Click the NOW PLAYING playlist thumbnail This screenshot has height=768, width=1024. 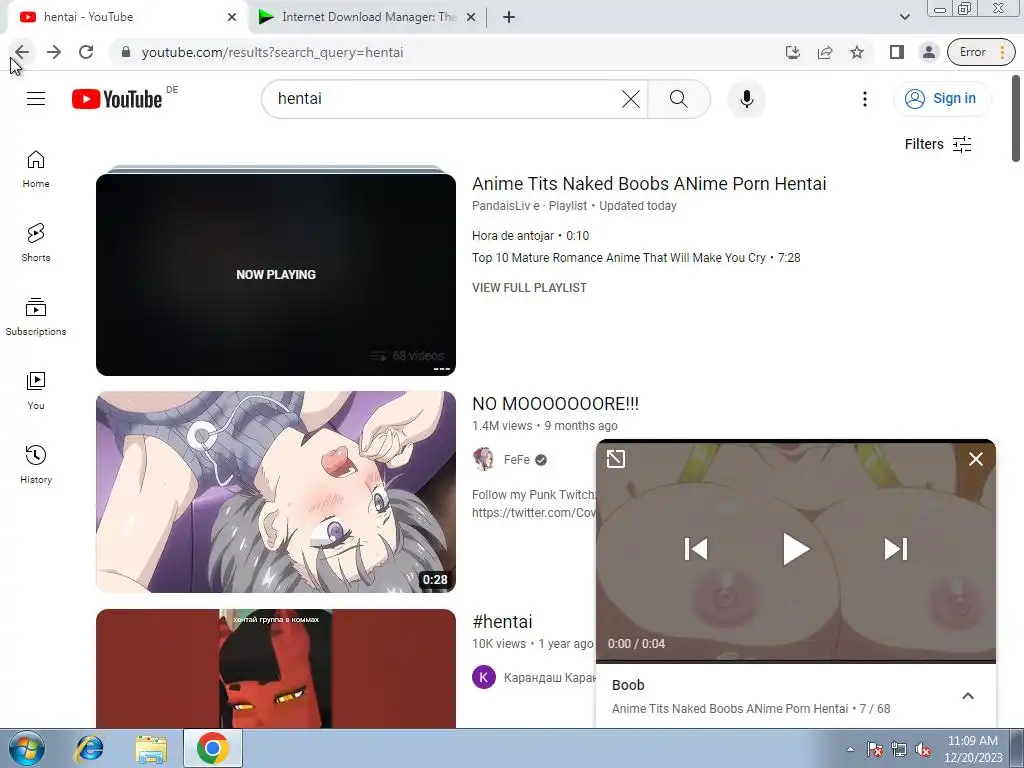pyautogui.click(x=276, y=274)
